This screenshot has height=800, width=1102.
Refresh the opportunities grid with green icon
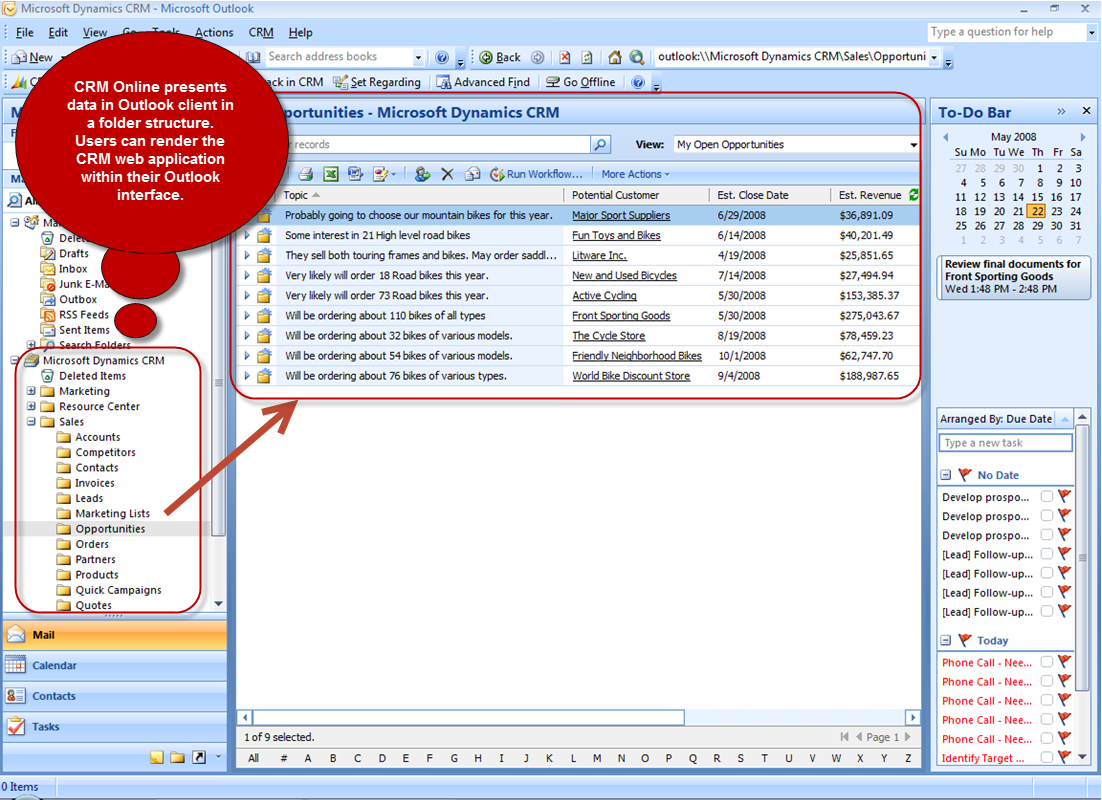913,195
